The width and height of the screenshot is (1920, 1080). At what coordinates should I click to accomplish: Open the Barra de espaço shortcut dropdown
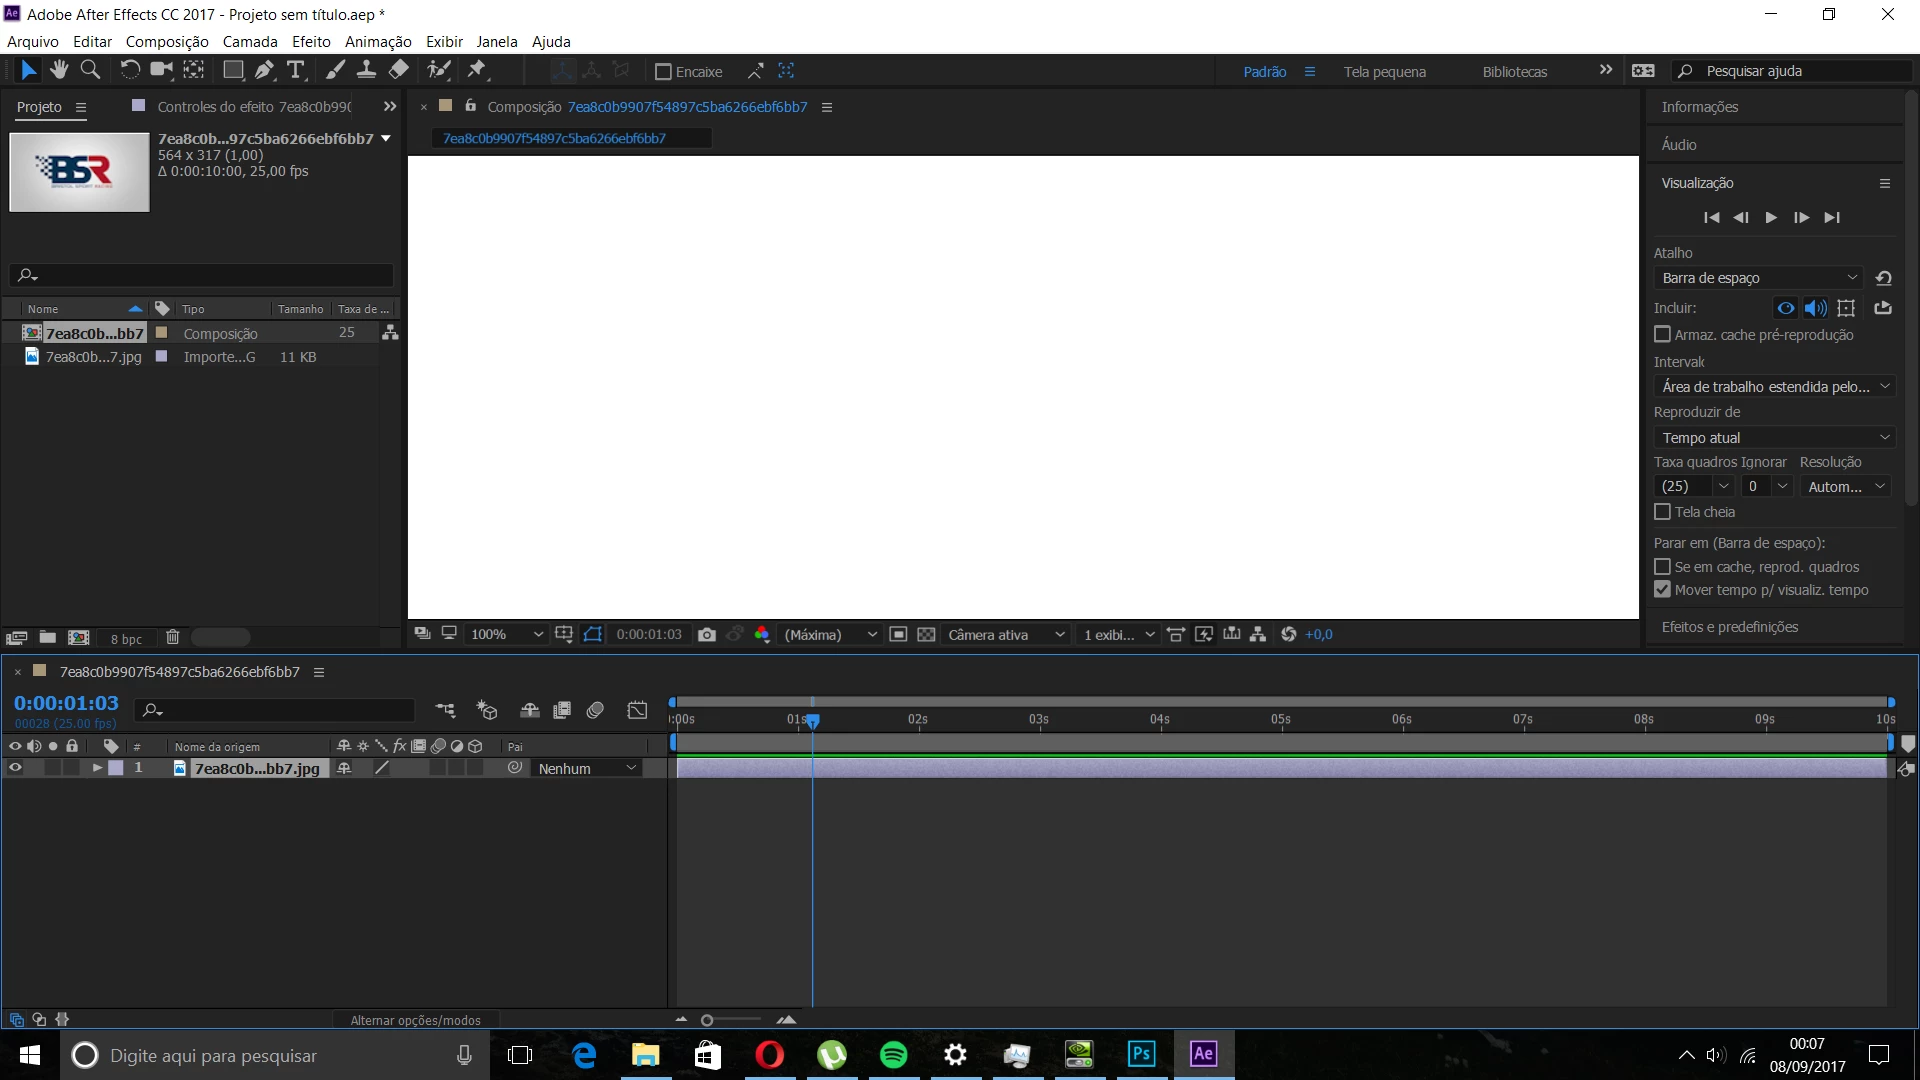pos(1758,278)
